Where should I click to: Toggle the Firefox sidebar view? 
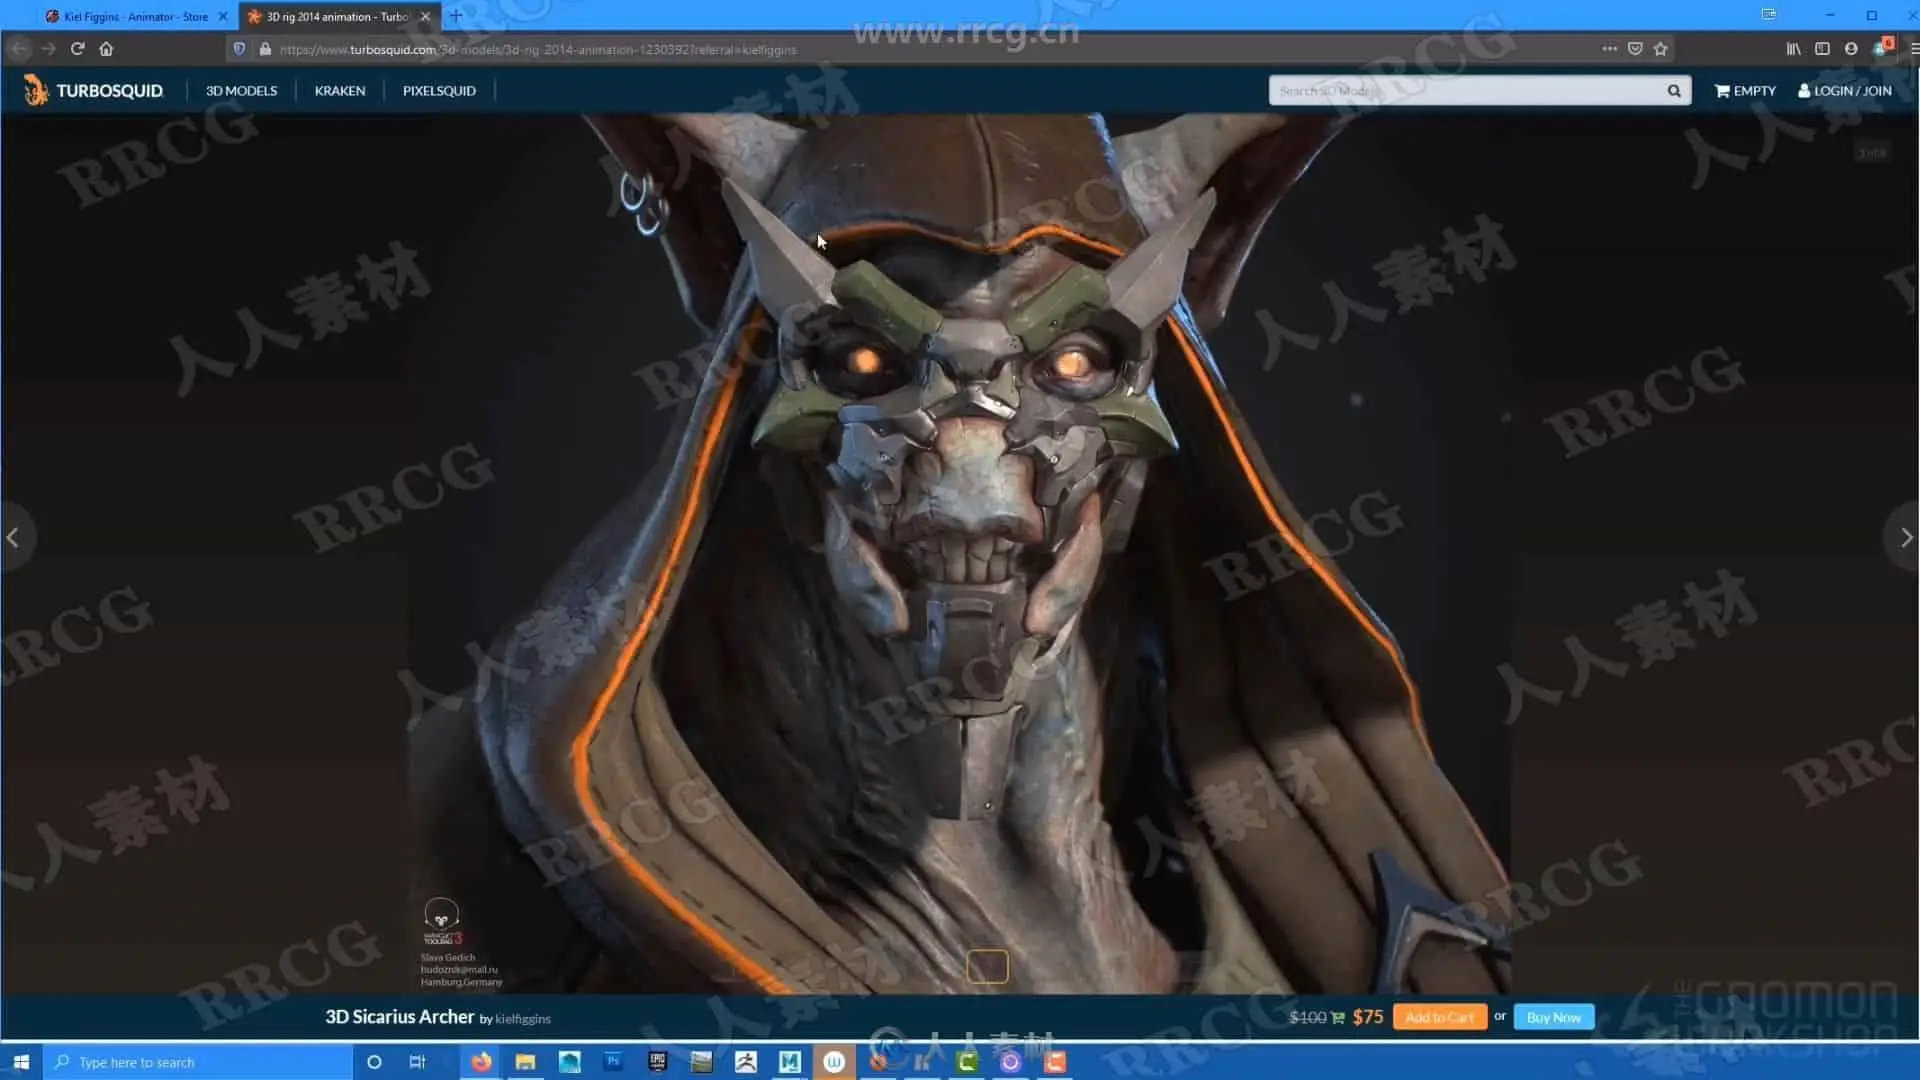1822,48
